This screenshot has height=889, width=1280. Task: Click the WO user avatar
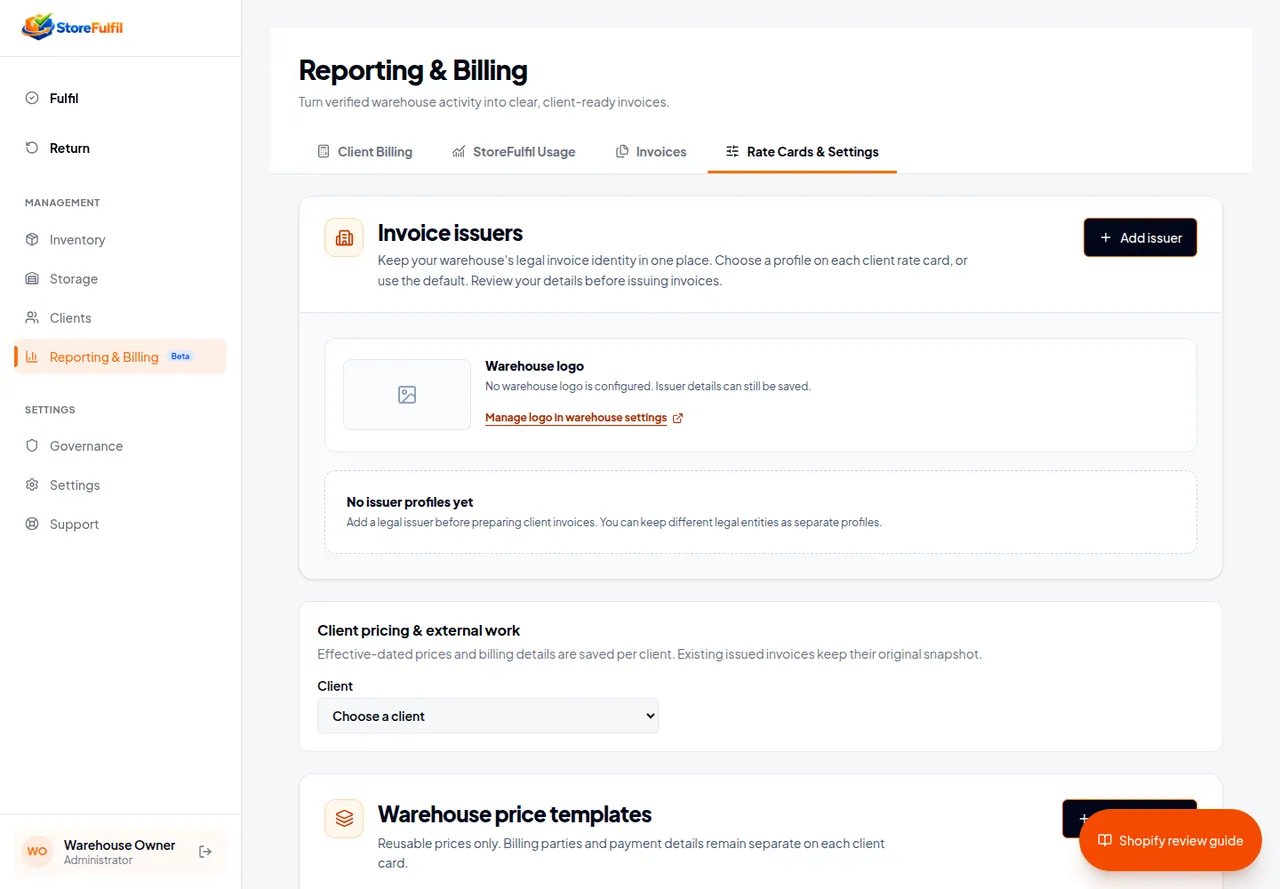coord(37,852)
